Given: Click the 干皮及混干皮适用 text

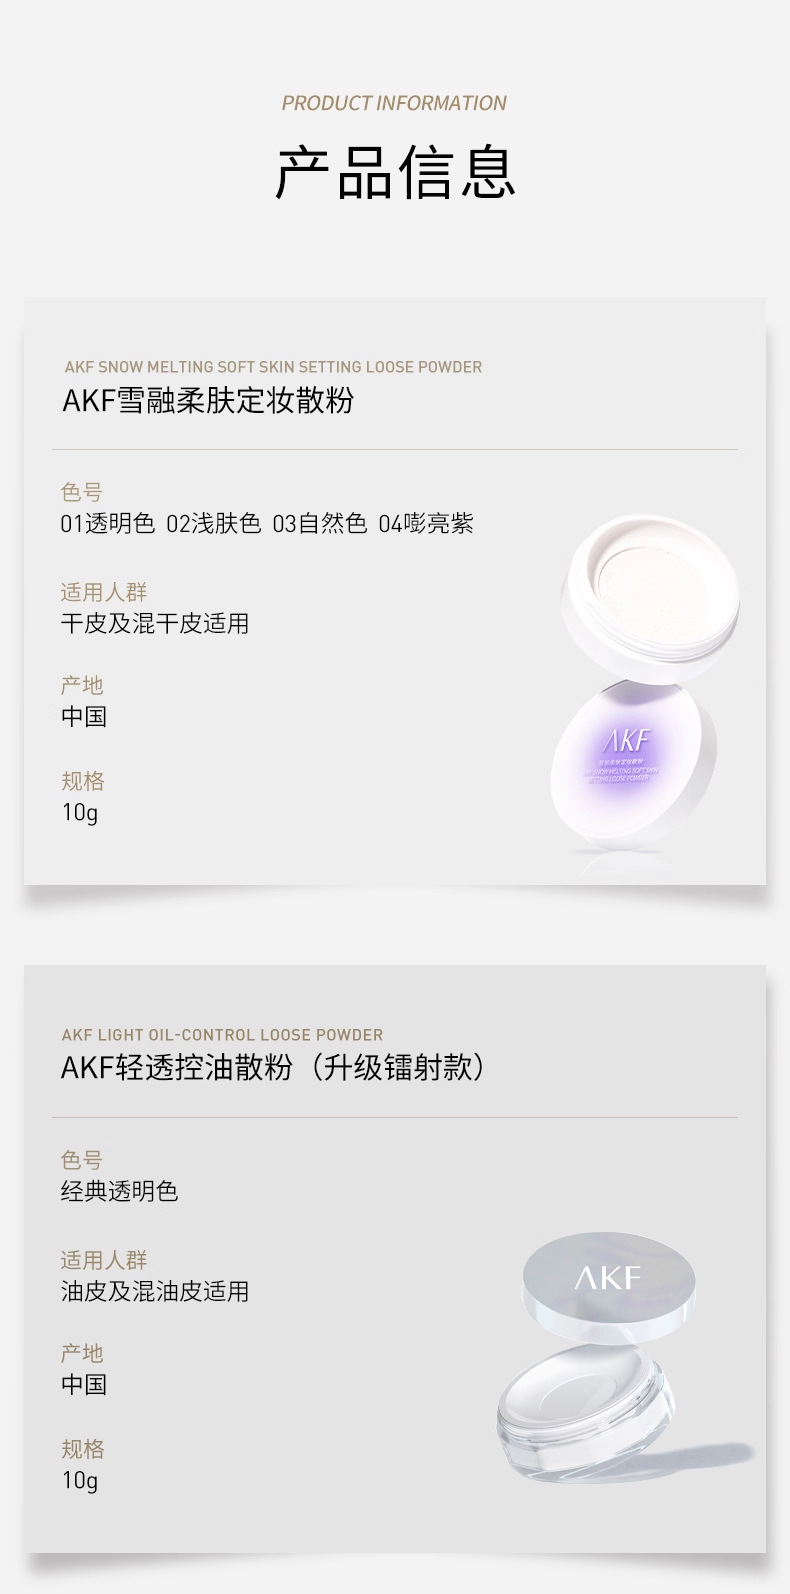Looking at the screenshot, I should (x=155, y=624).
